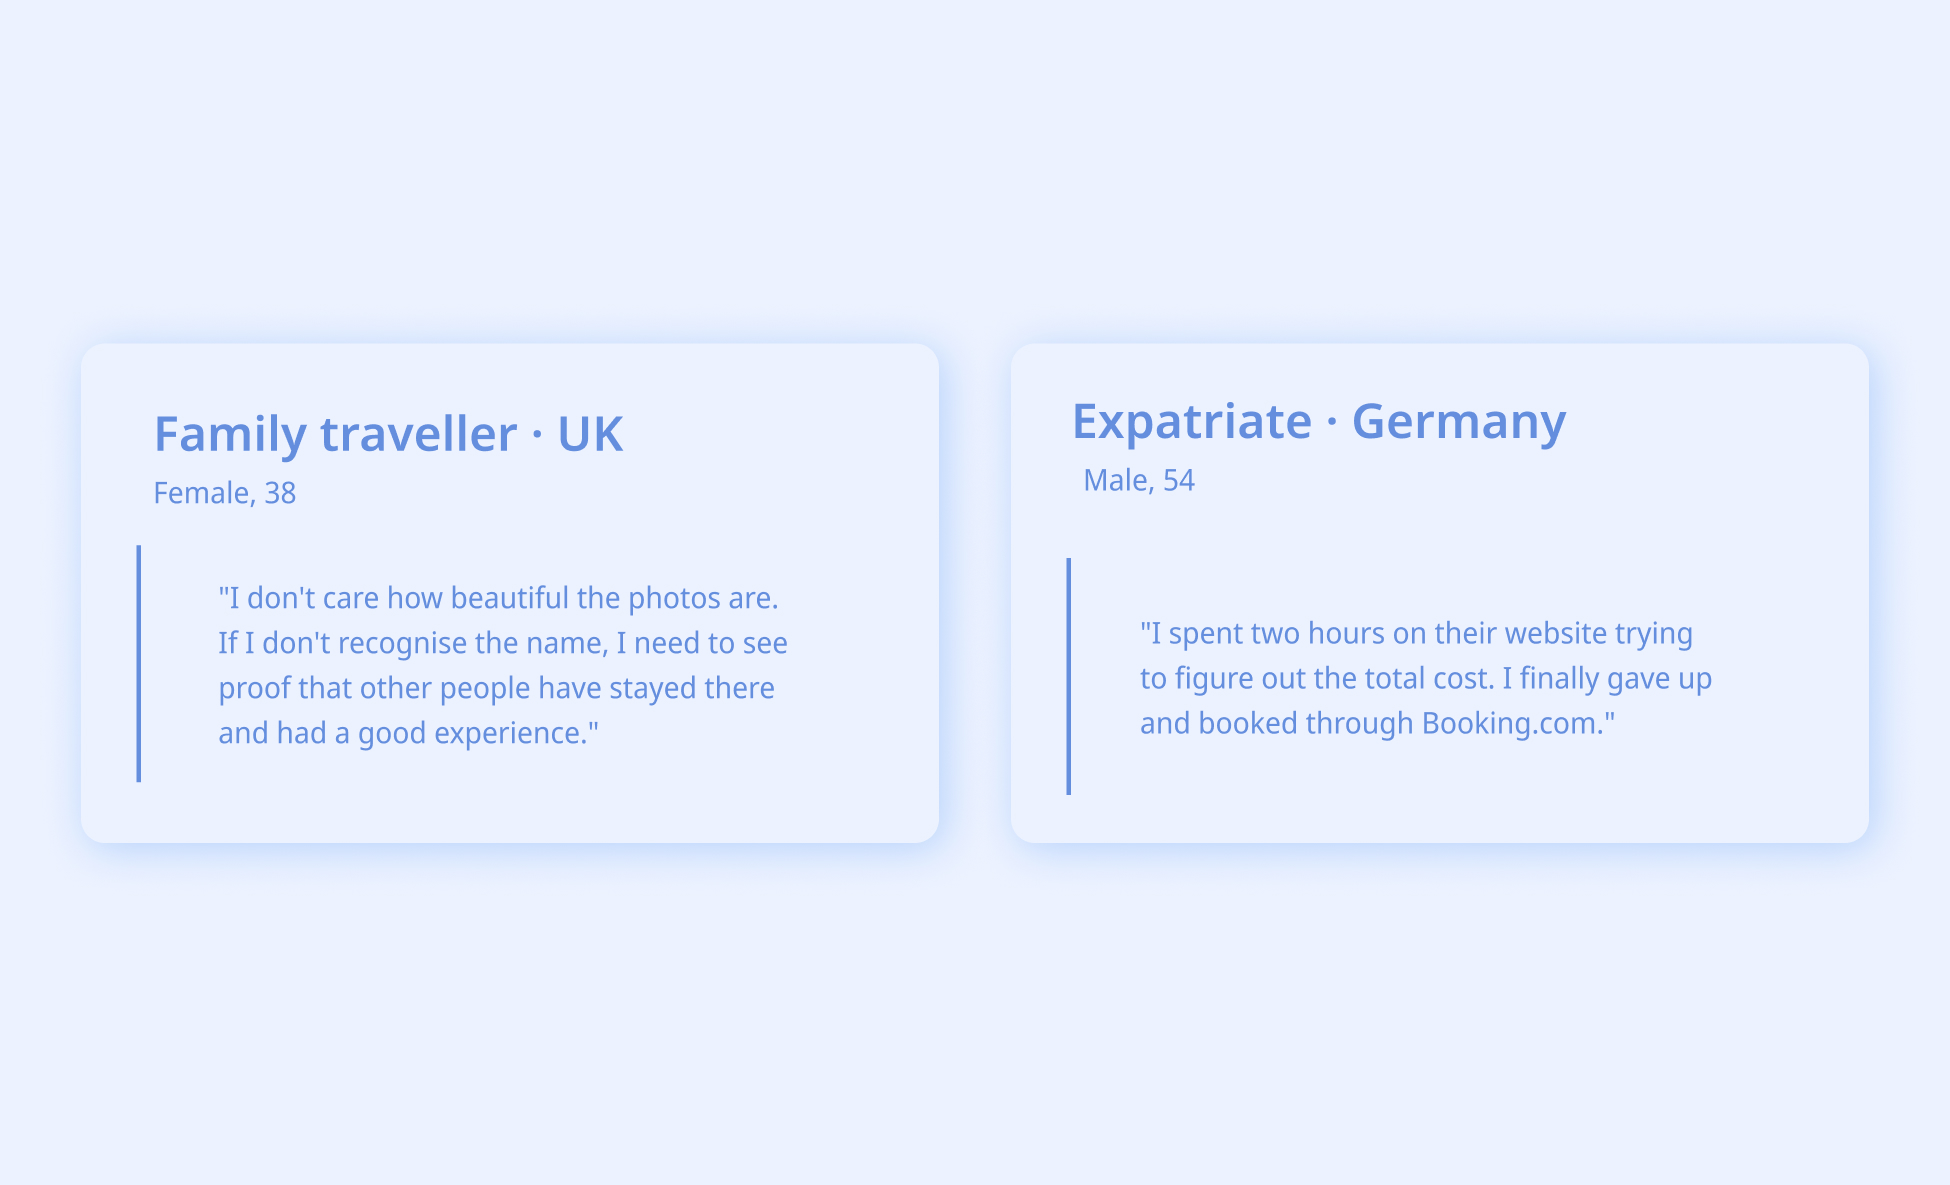Click the line starting "If I don't recognise the name"
Viewport: 1950px width, 1185px height.
(x=503, y=643)
